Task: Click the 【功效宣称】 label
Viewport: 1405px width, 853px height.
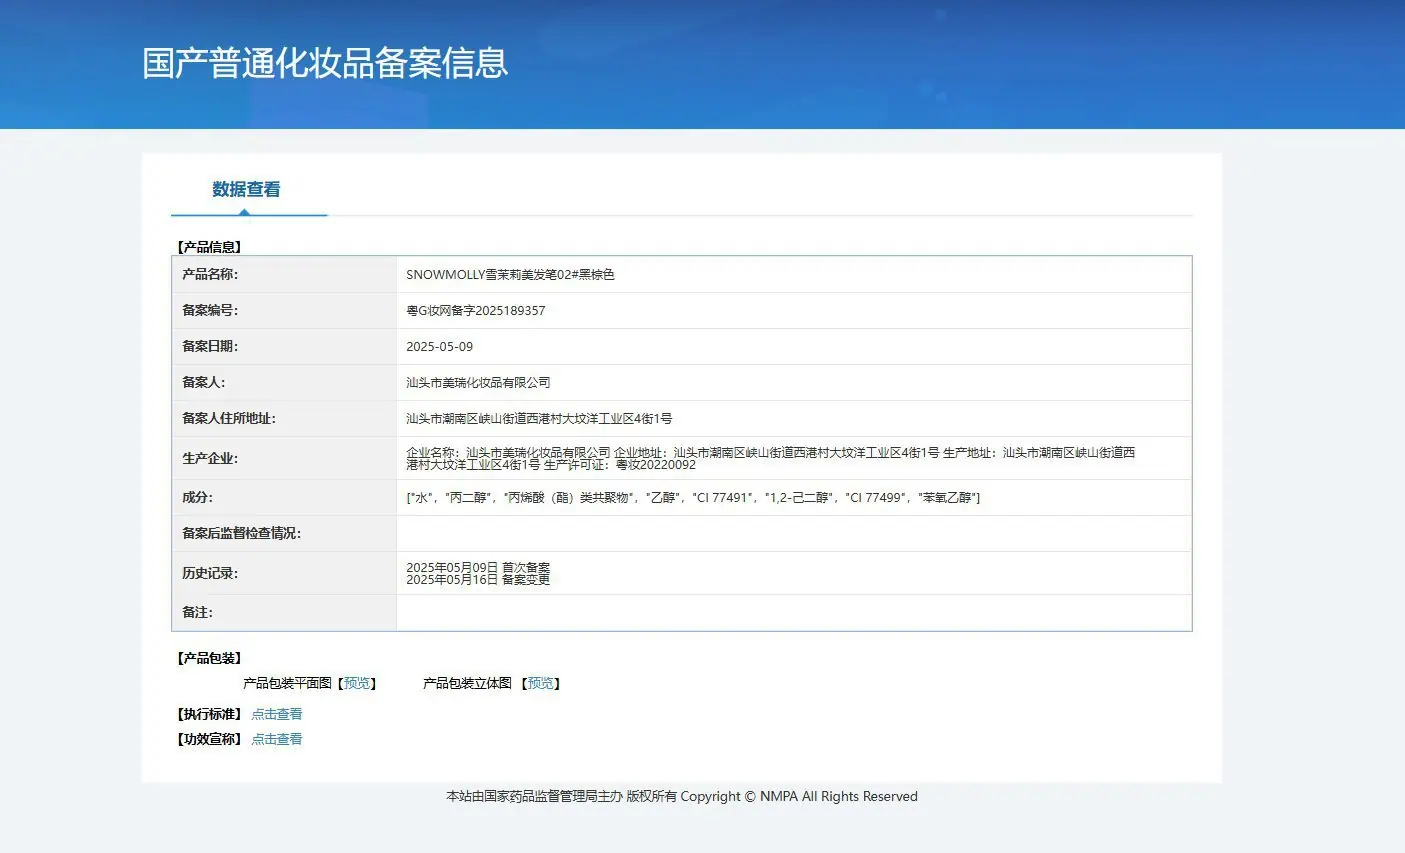Action: [209, 739]
